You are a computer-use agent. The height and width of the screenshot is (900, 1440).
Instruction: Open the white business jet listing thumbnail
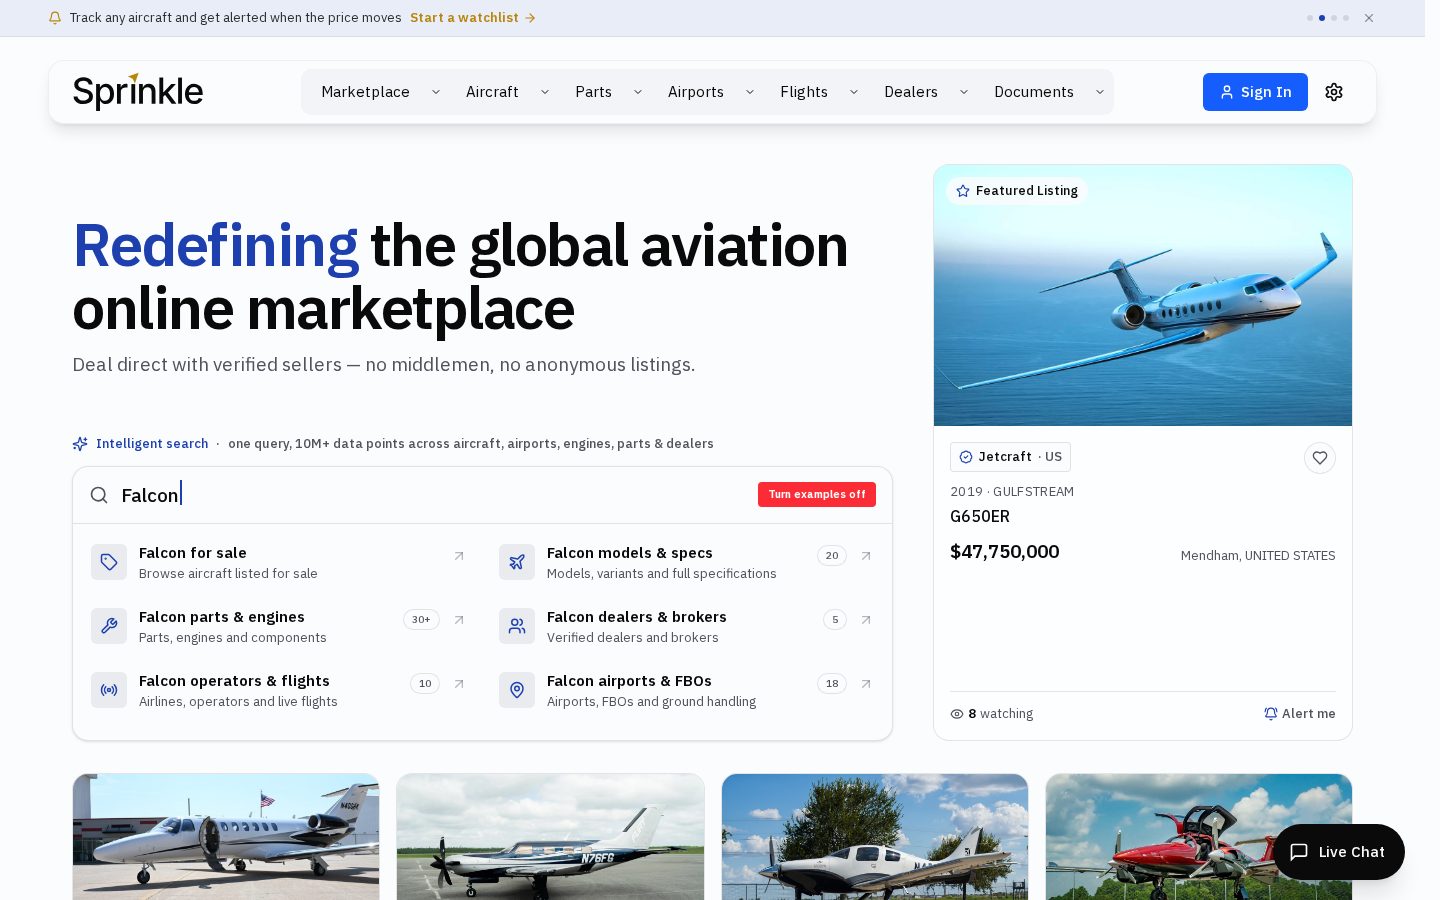(226, 837)
